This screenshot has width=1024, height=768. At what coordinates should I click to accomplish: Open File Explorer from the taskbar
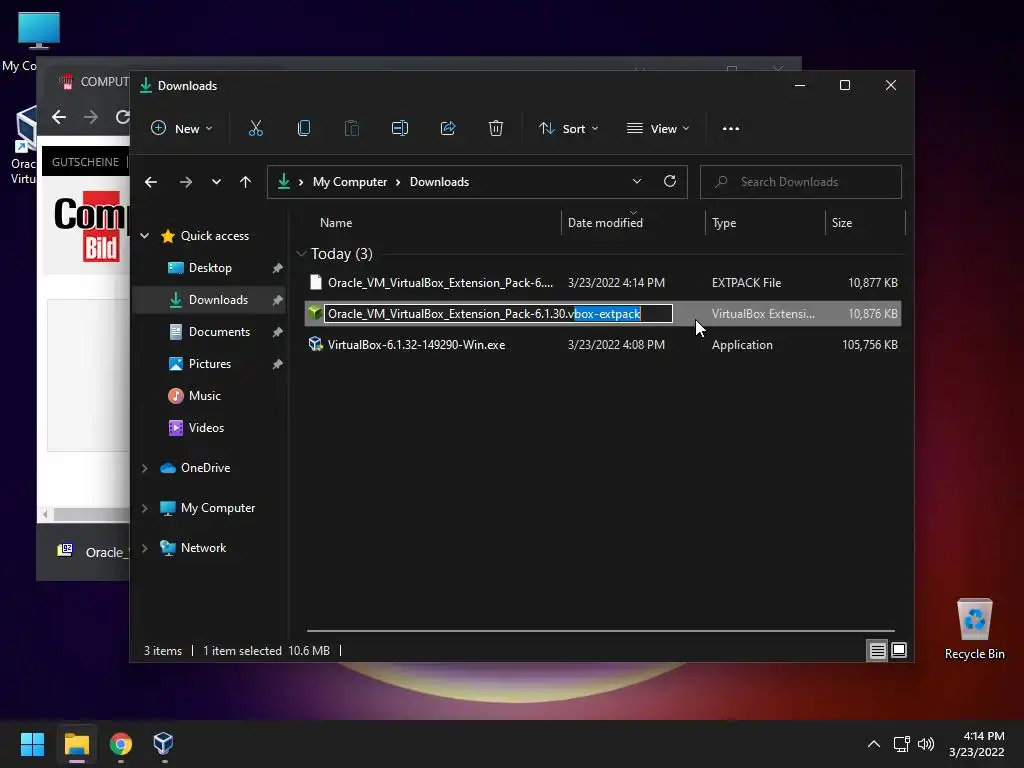click(x=76, y=744)
